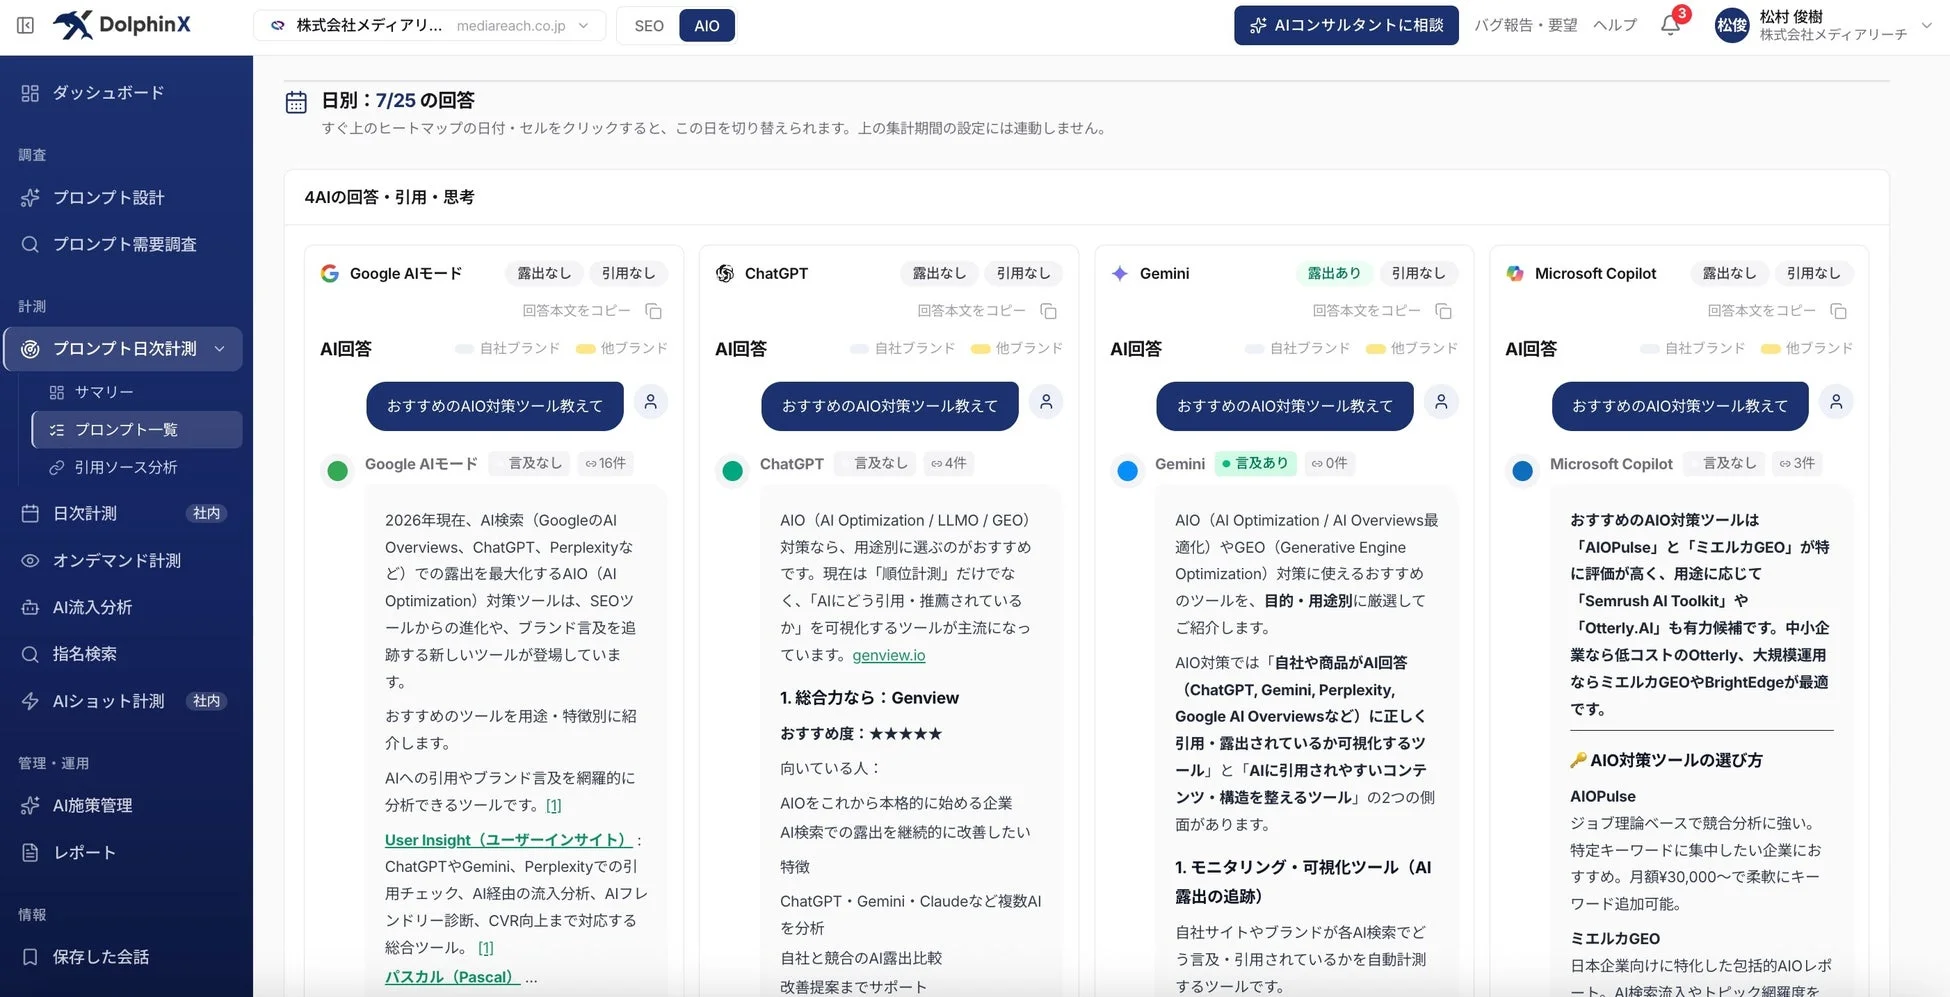This screenshot has height=997, width=1950.
Task: Open the パスカル（Pascal） link
Action: (452, 977)
